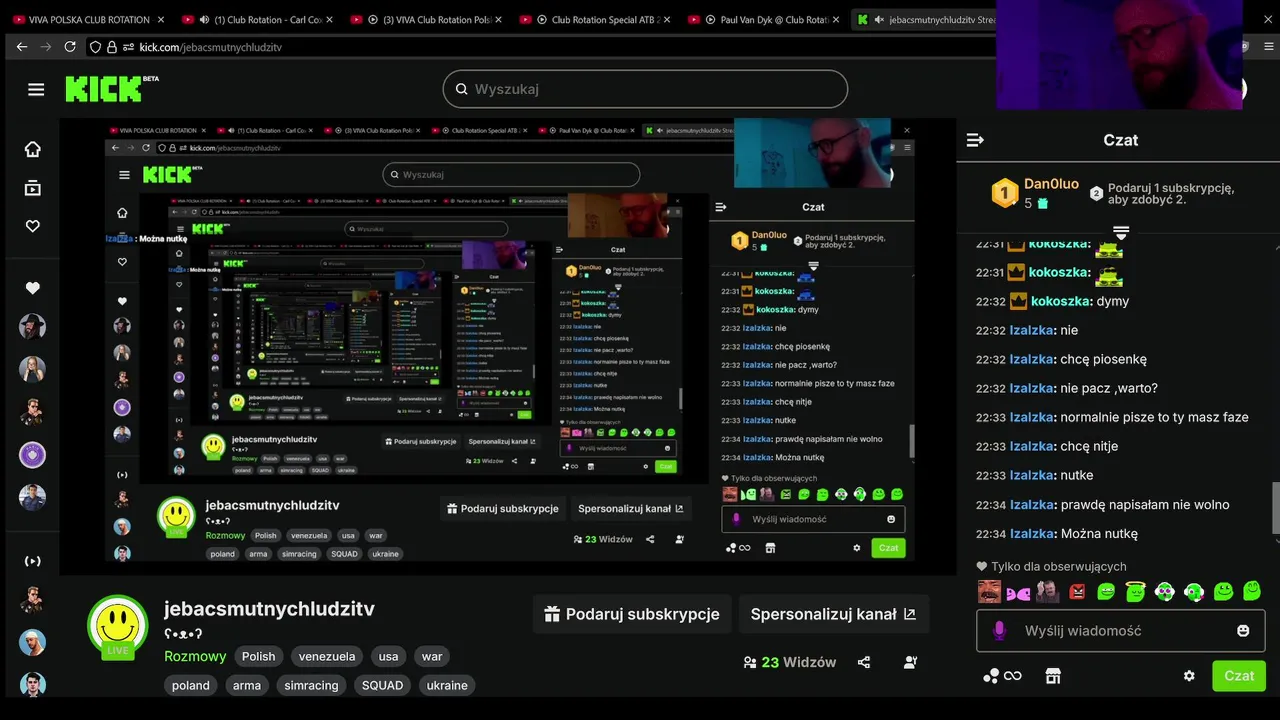Screen dimensions: 1280x720
Task: Click browser forward arrow
Action: [46, 47]
